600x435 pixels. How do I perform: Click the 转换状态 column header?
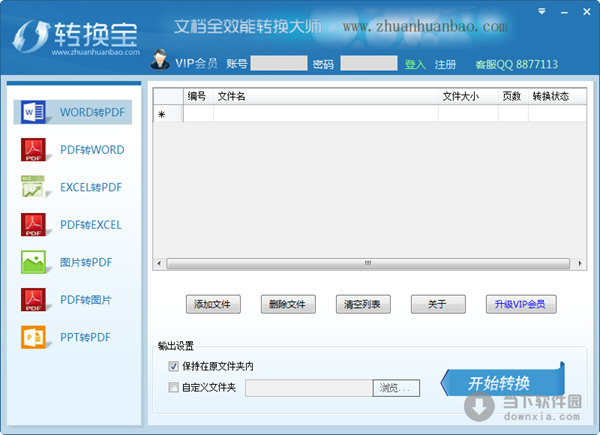point(557,96)
